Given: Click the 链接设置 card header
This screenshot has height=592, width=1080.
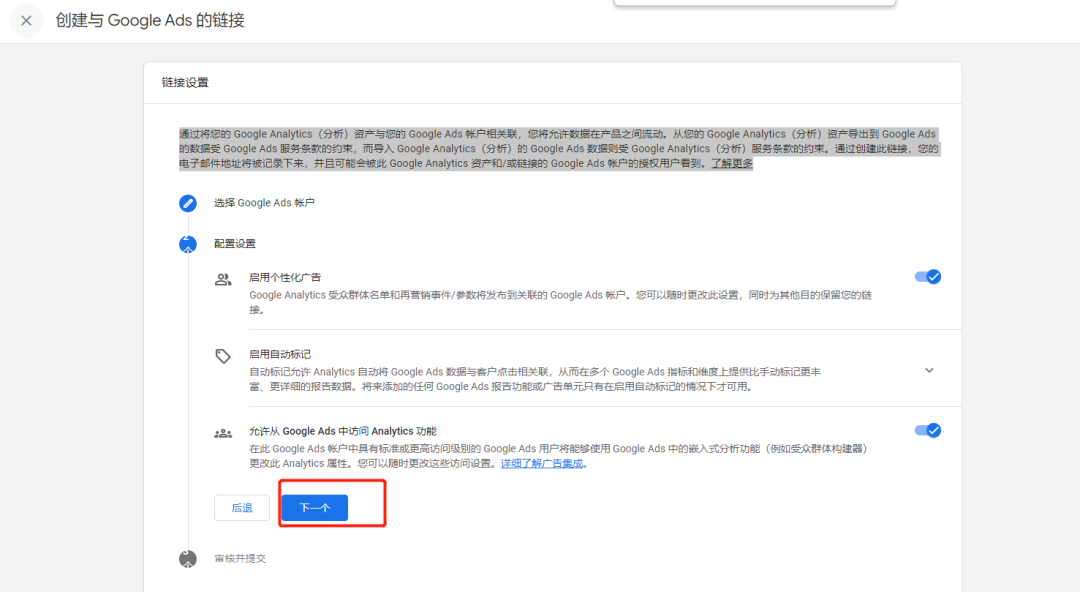Looking at the screenshot, I should tap(186, 82).
